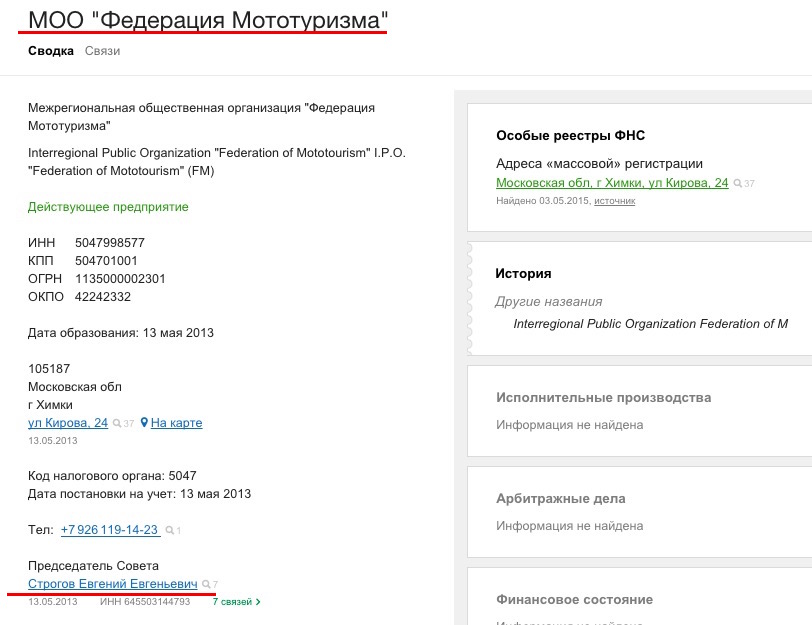
Task: Click the map pin icon
Action: point(144,423)
